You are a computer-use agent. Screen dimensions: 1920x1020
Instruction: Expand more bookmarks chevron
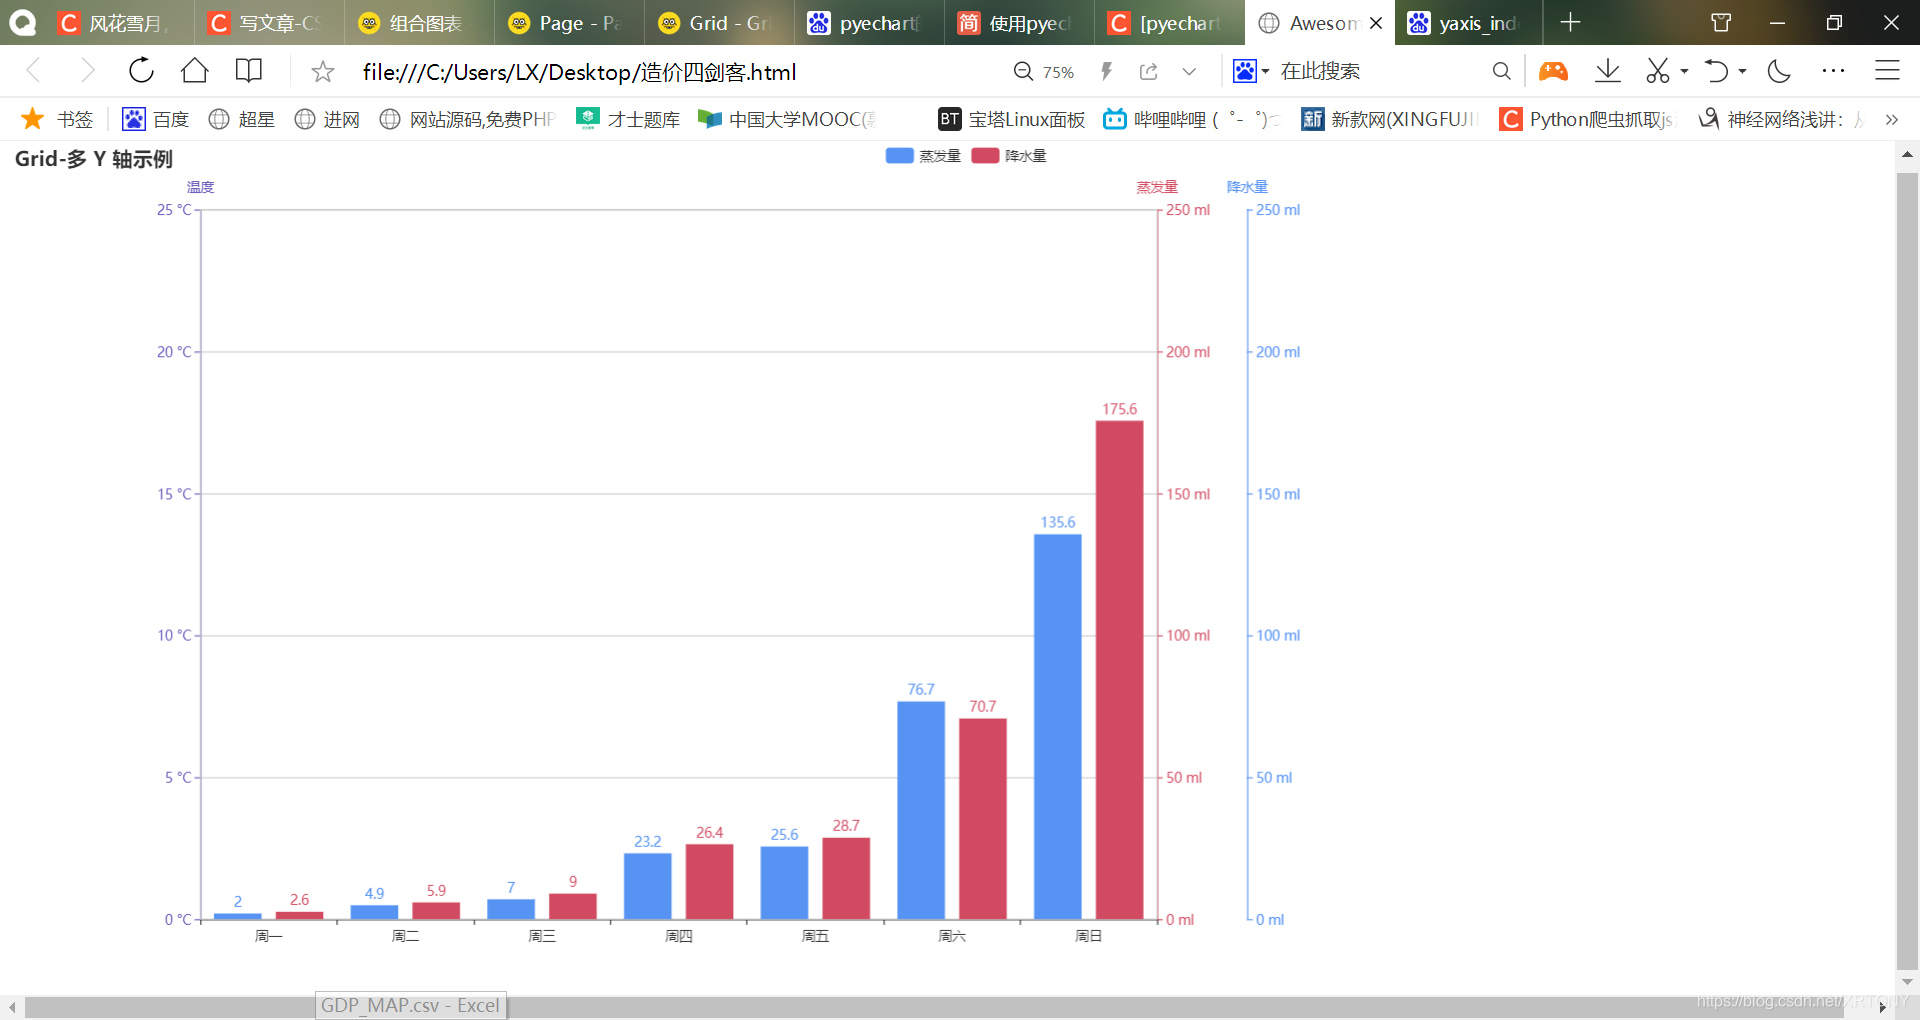point(1891,120)
